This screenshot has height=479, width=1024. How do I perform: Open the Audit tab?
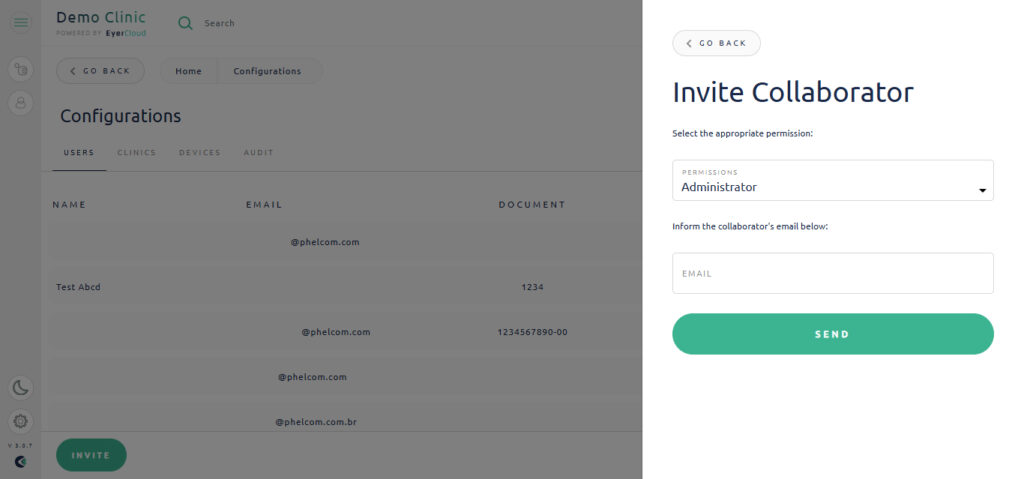(259, 153)
